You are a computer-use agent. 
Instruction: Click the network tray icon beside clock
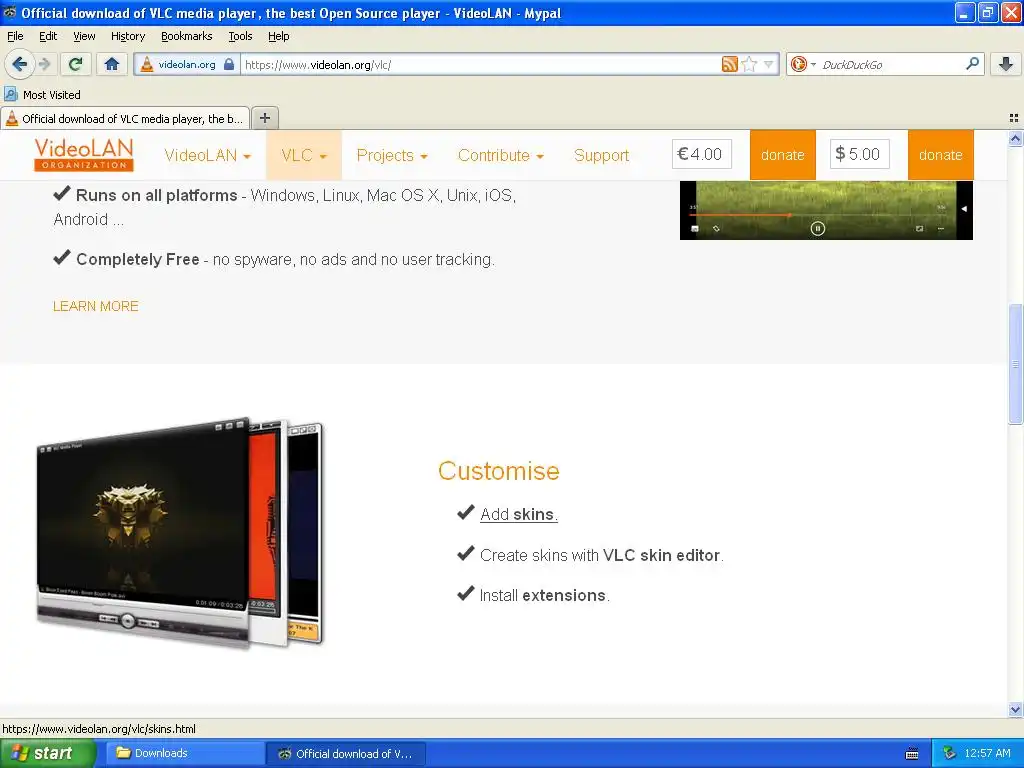[949, 754]
